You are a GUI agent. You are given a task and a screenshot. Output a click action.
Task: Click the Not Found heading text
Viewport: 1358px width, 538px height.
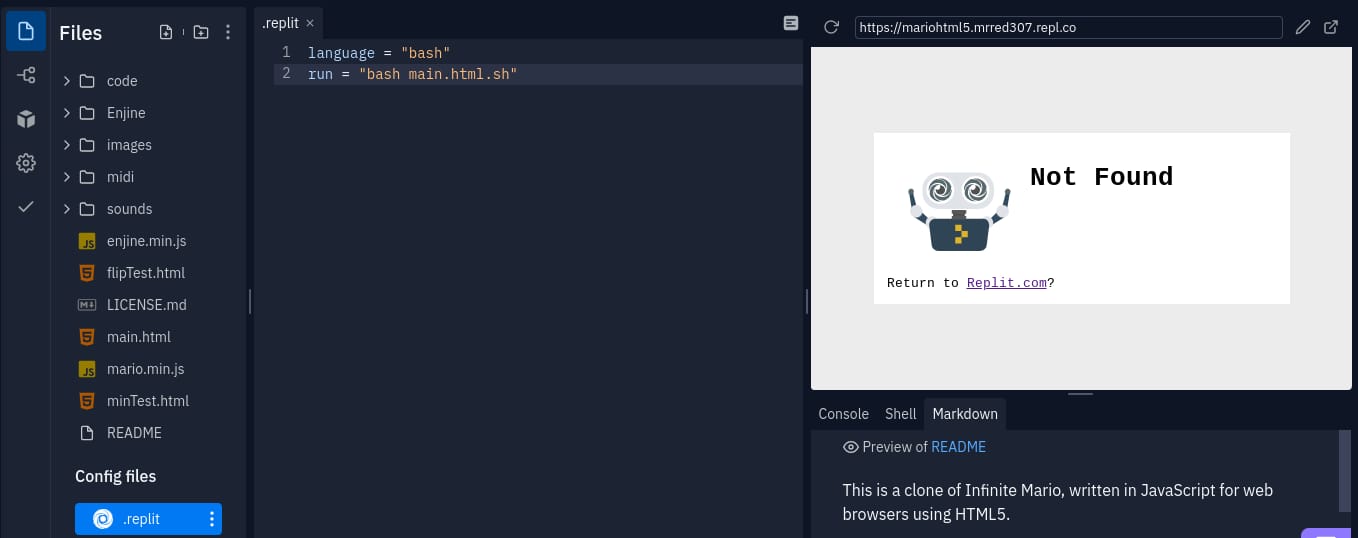[1101, 177]
